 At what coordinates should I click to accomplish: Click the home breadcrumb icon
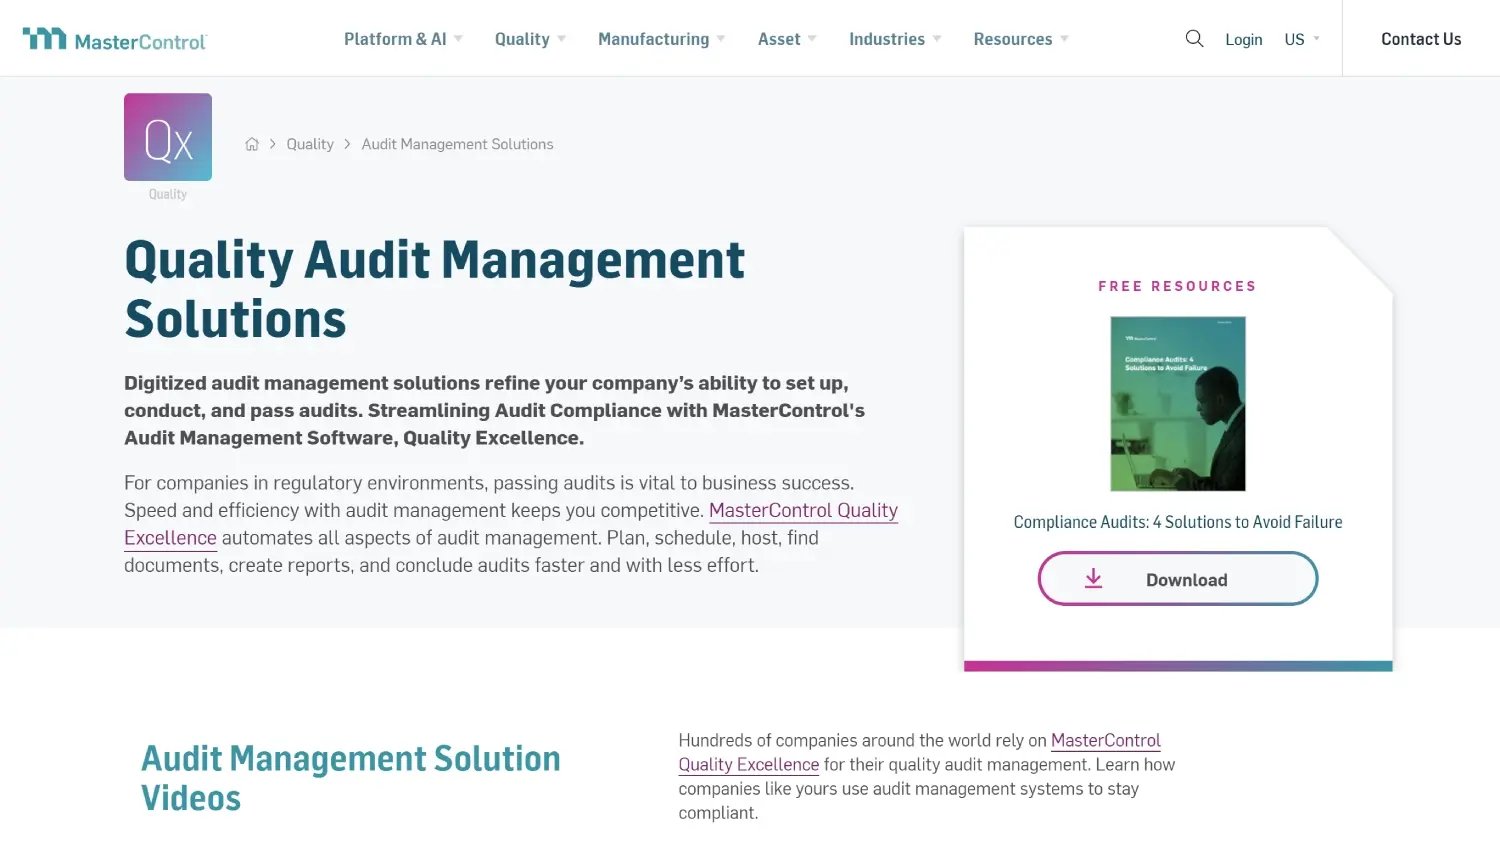pyautogui.click(x=252, y=144)
